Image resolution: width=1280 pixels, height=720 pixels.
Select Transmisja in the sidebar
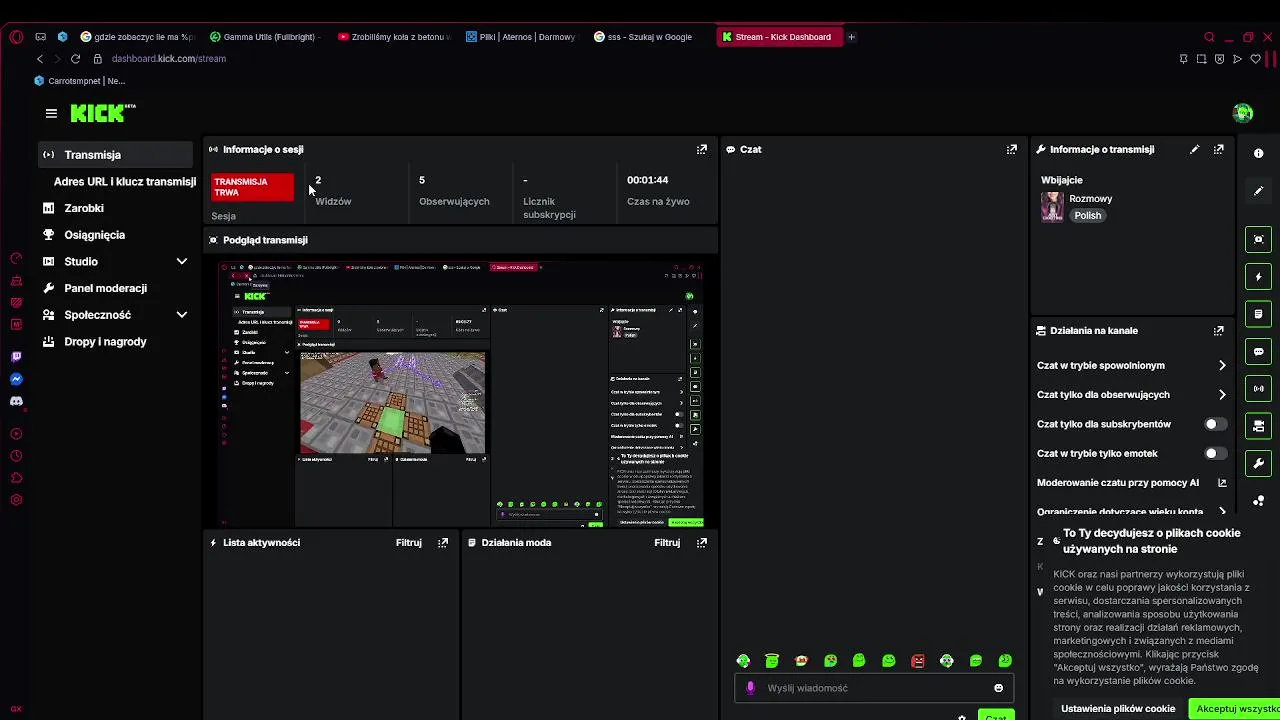click(115, 155)
